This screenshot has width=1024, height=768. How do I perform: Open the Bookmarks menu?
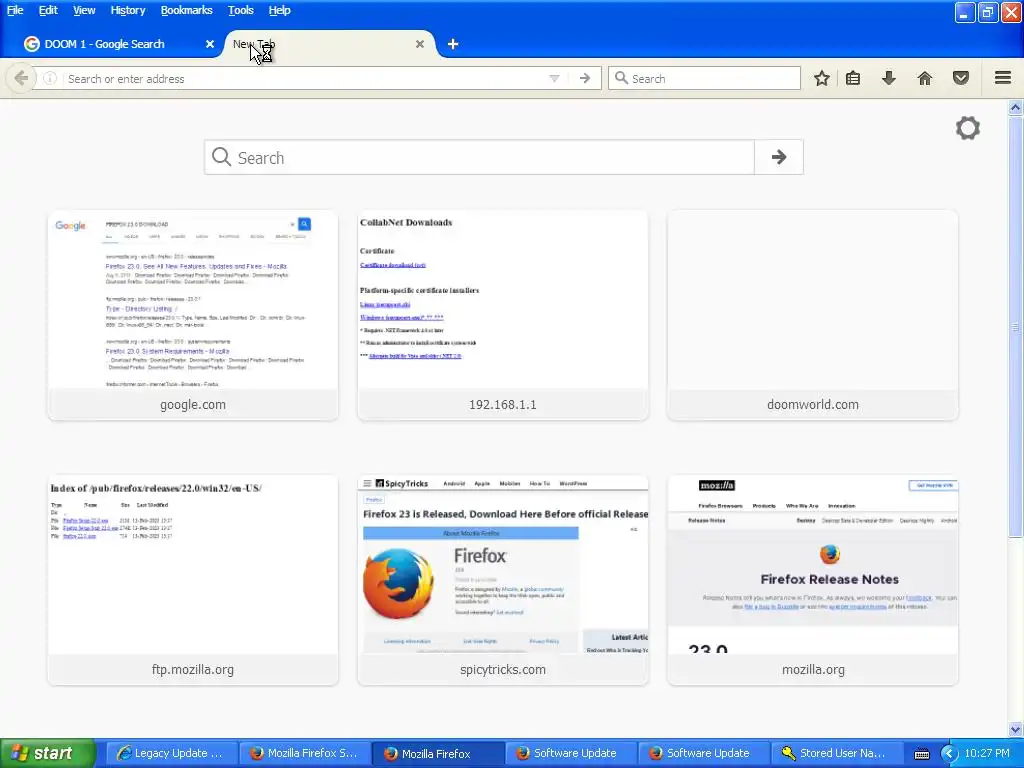click(x=186, y=10)
